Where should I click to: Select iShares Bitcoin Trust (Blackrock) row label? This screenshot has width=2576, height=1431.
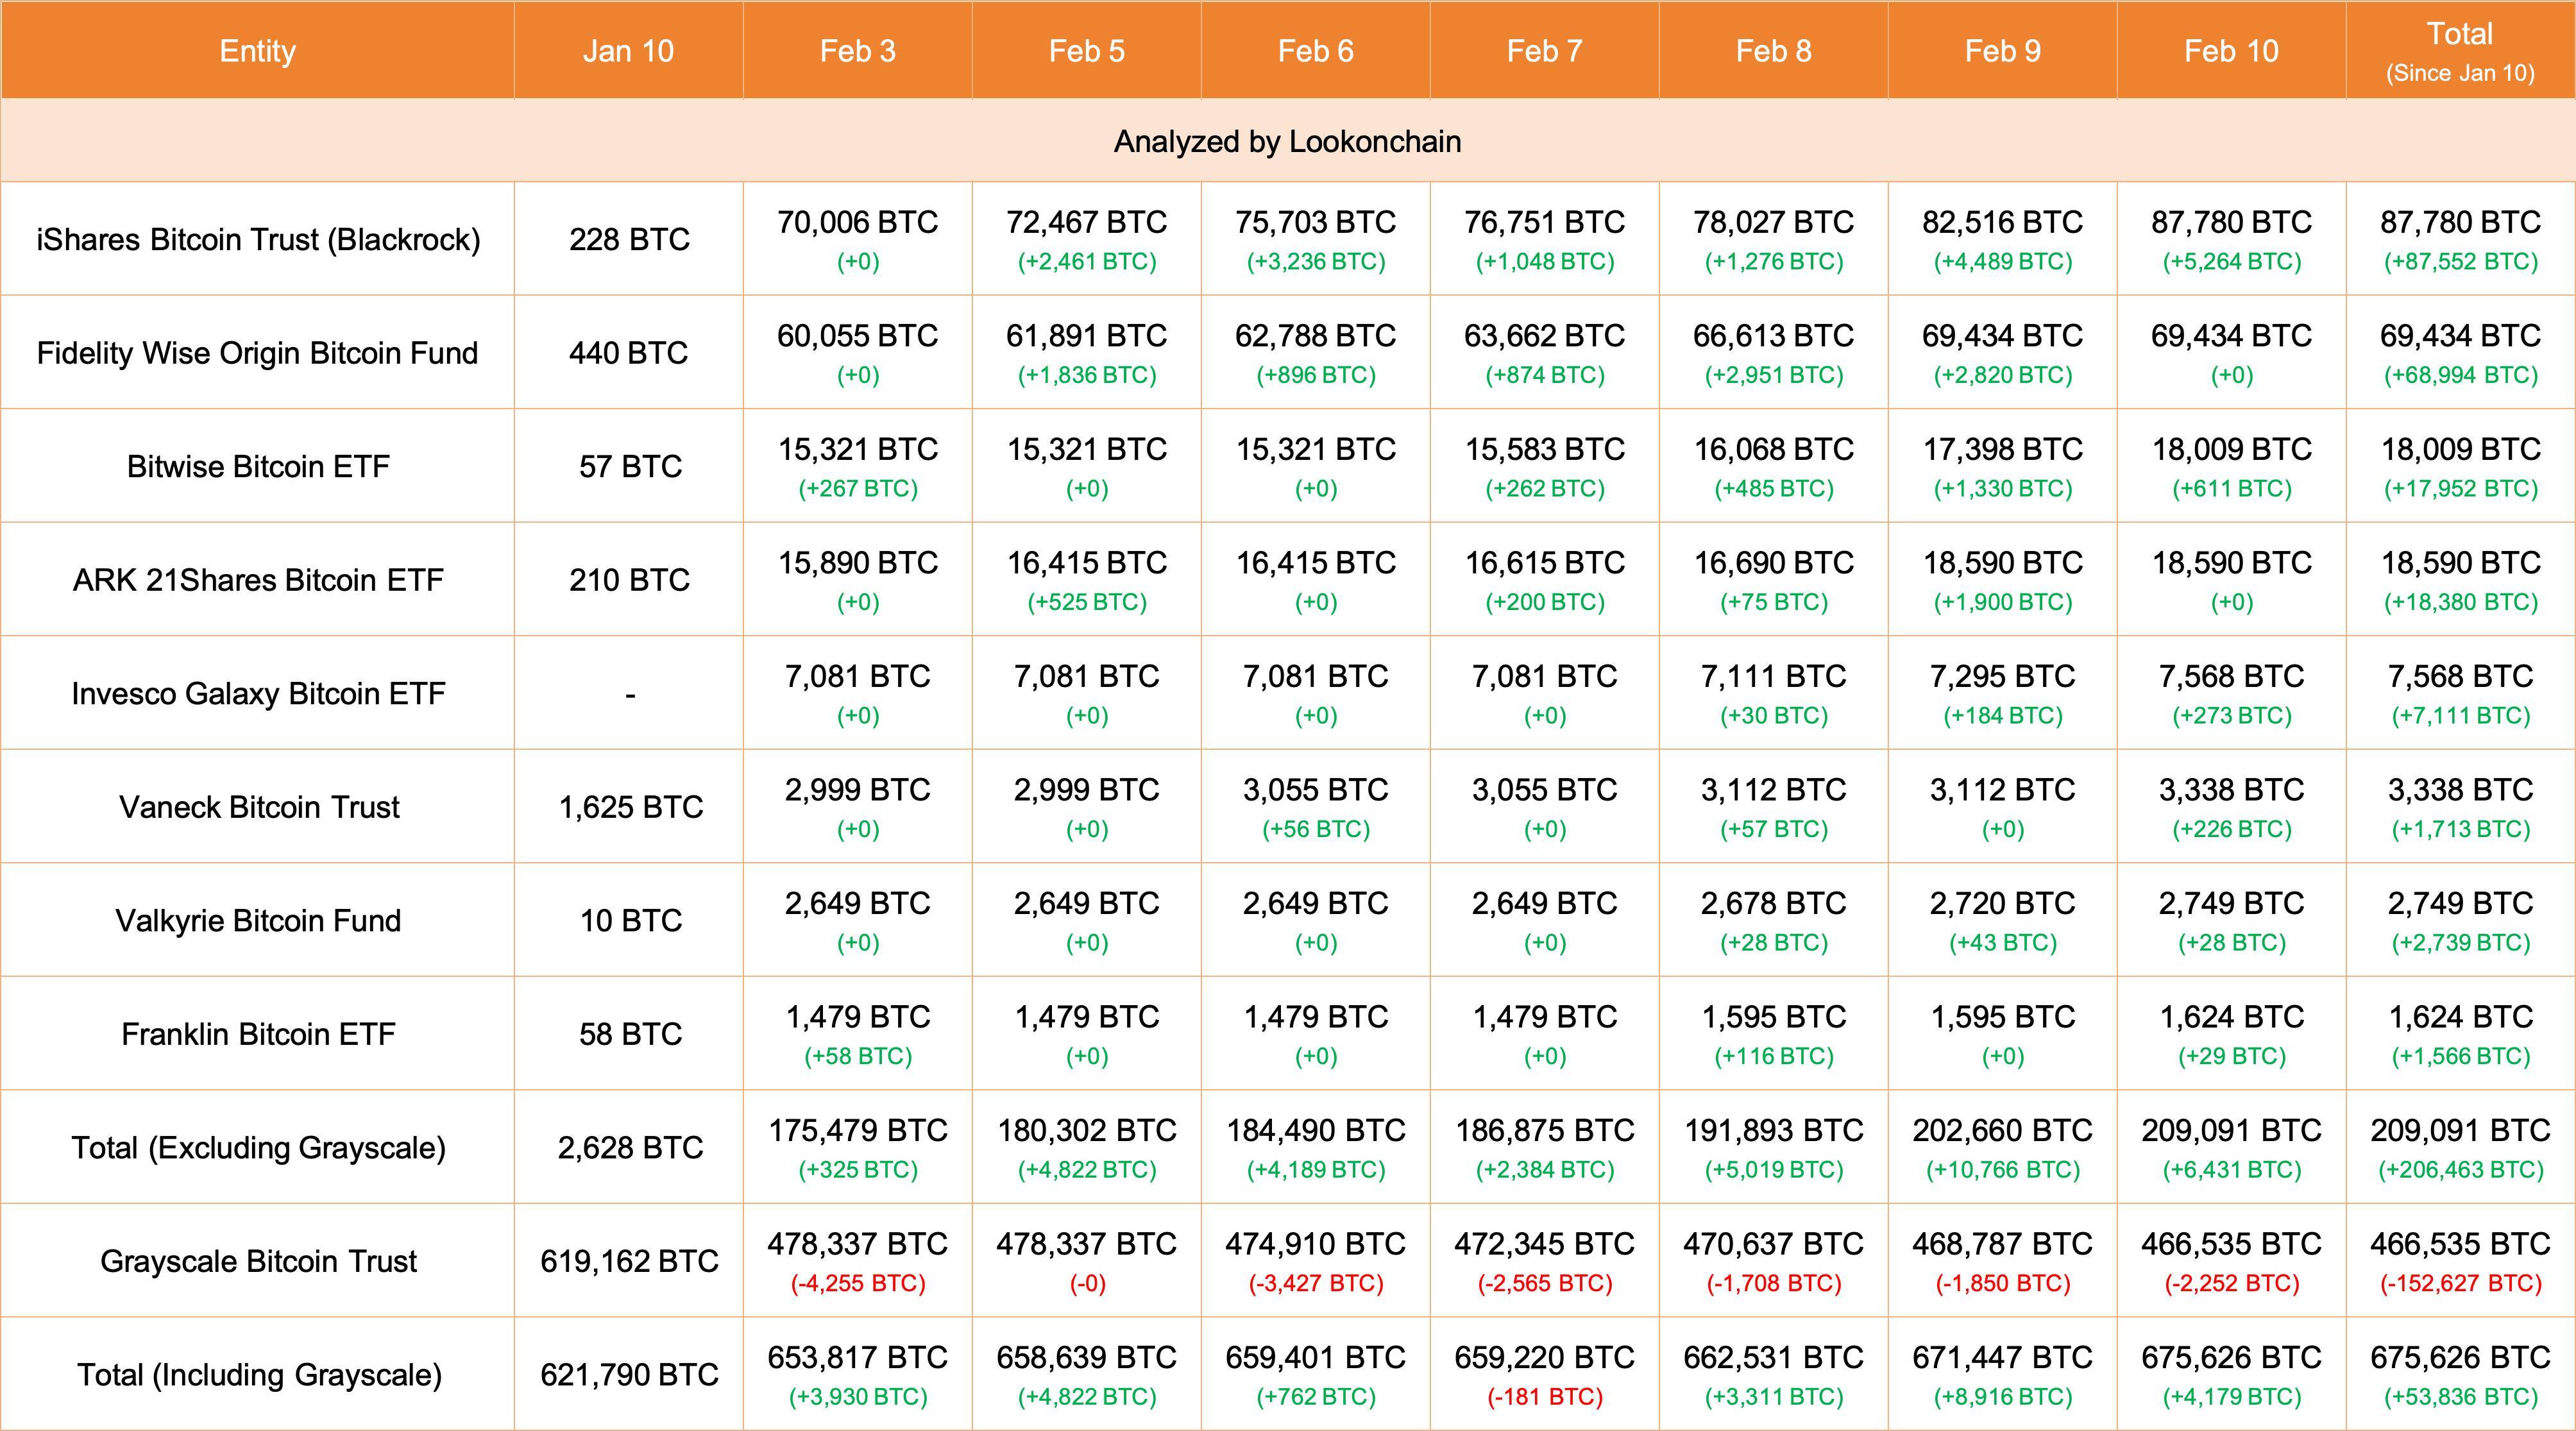[x=258, y=240]
